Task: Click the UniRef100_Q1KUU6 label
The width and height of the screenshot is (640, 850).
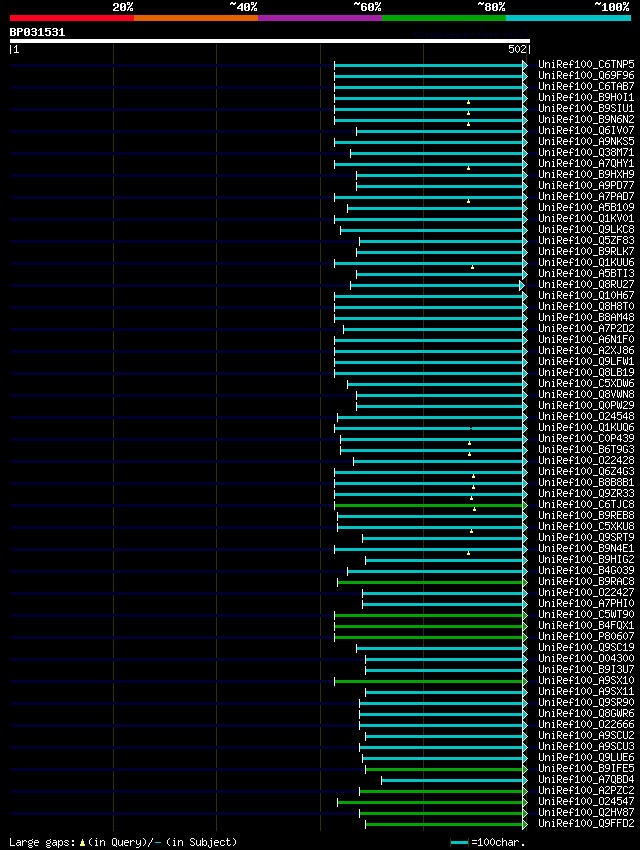Action: (x=586, y=262)
